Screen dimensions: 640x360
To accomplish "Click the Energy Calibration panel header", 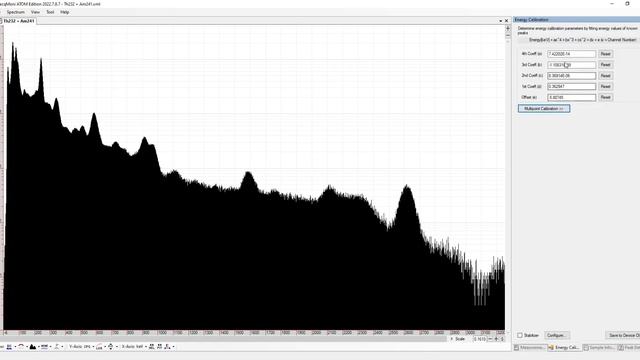I will coord(576,20).
